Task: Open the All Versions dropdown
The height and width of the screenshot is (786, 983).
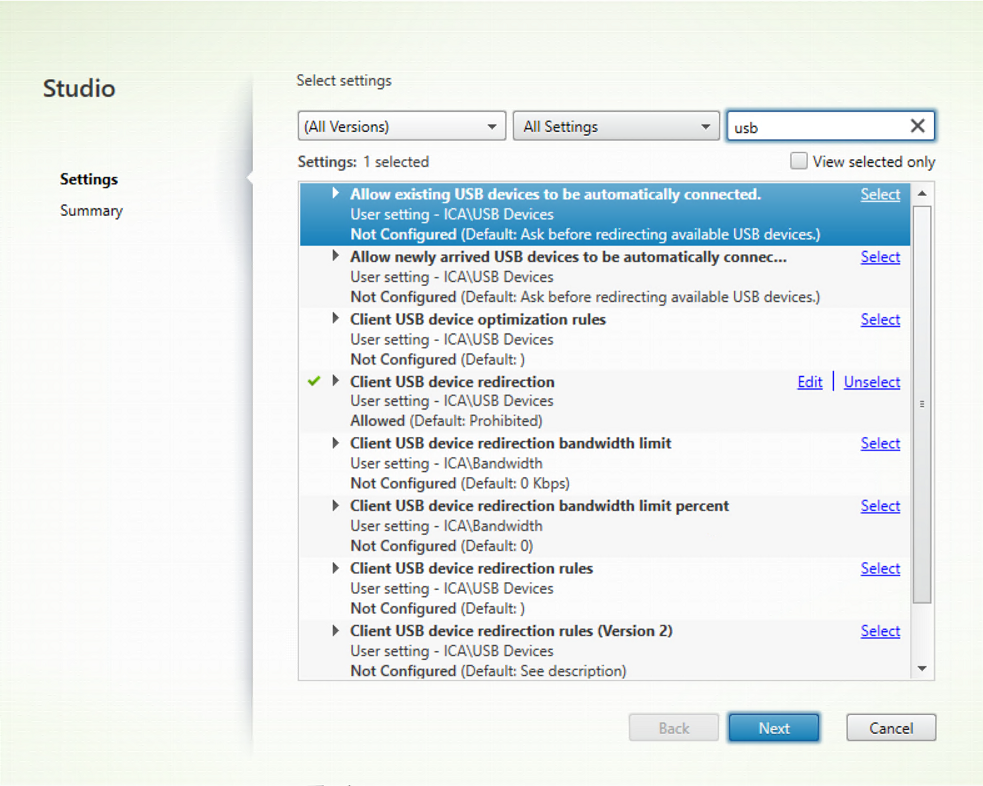Action: [x=401, y=127]
